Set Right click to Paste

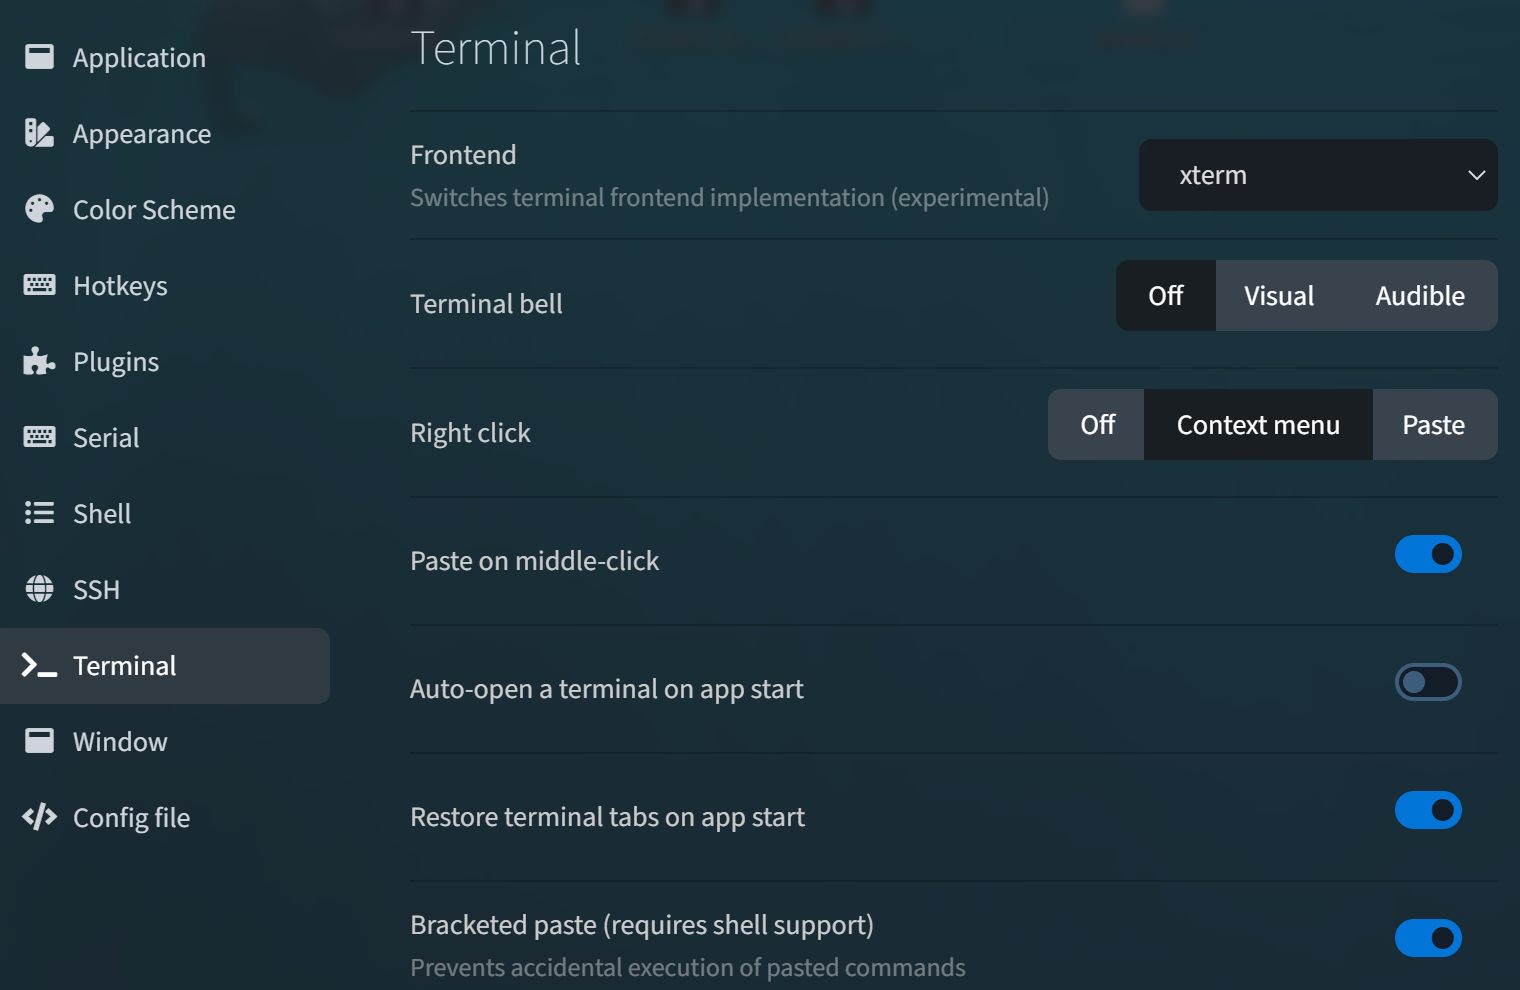1434,424
